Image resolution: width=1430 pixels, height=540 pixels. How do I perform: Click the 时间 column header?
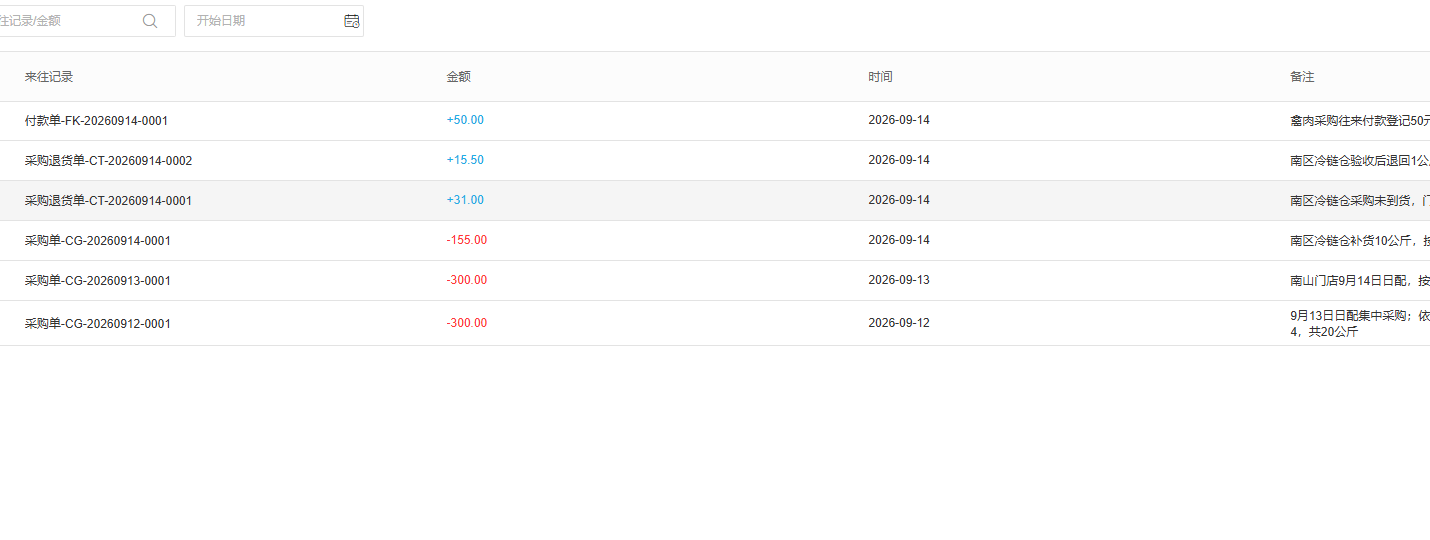coord(880,77)
